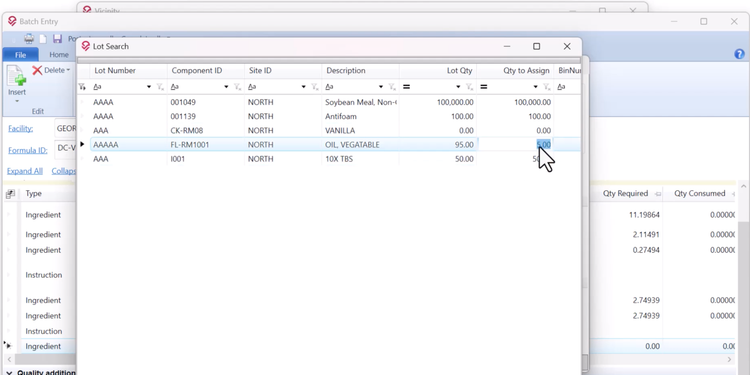750x375 pixels.
Task: Click the pin icon next to Qty Required
Action: [x=658, y=194]
